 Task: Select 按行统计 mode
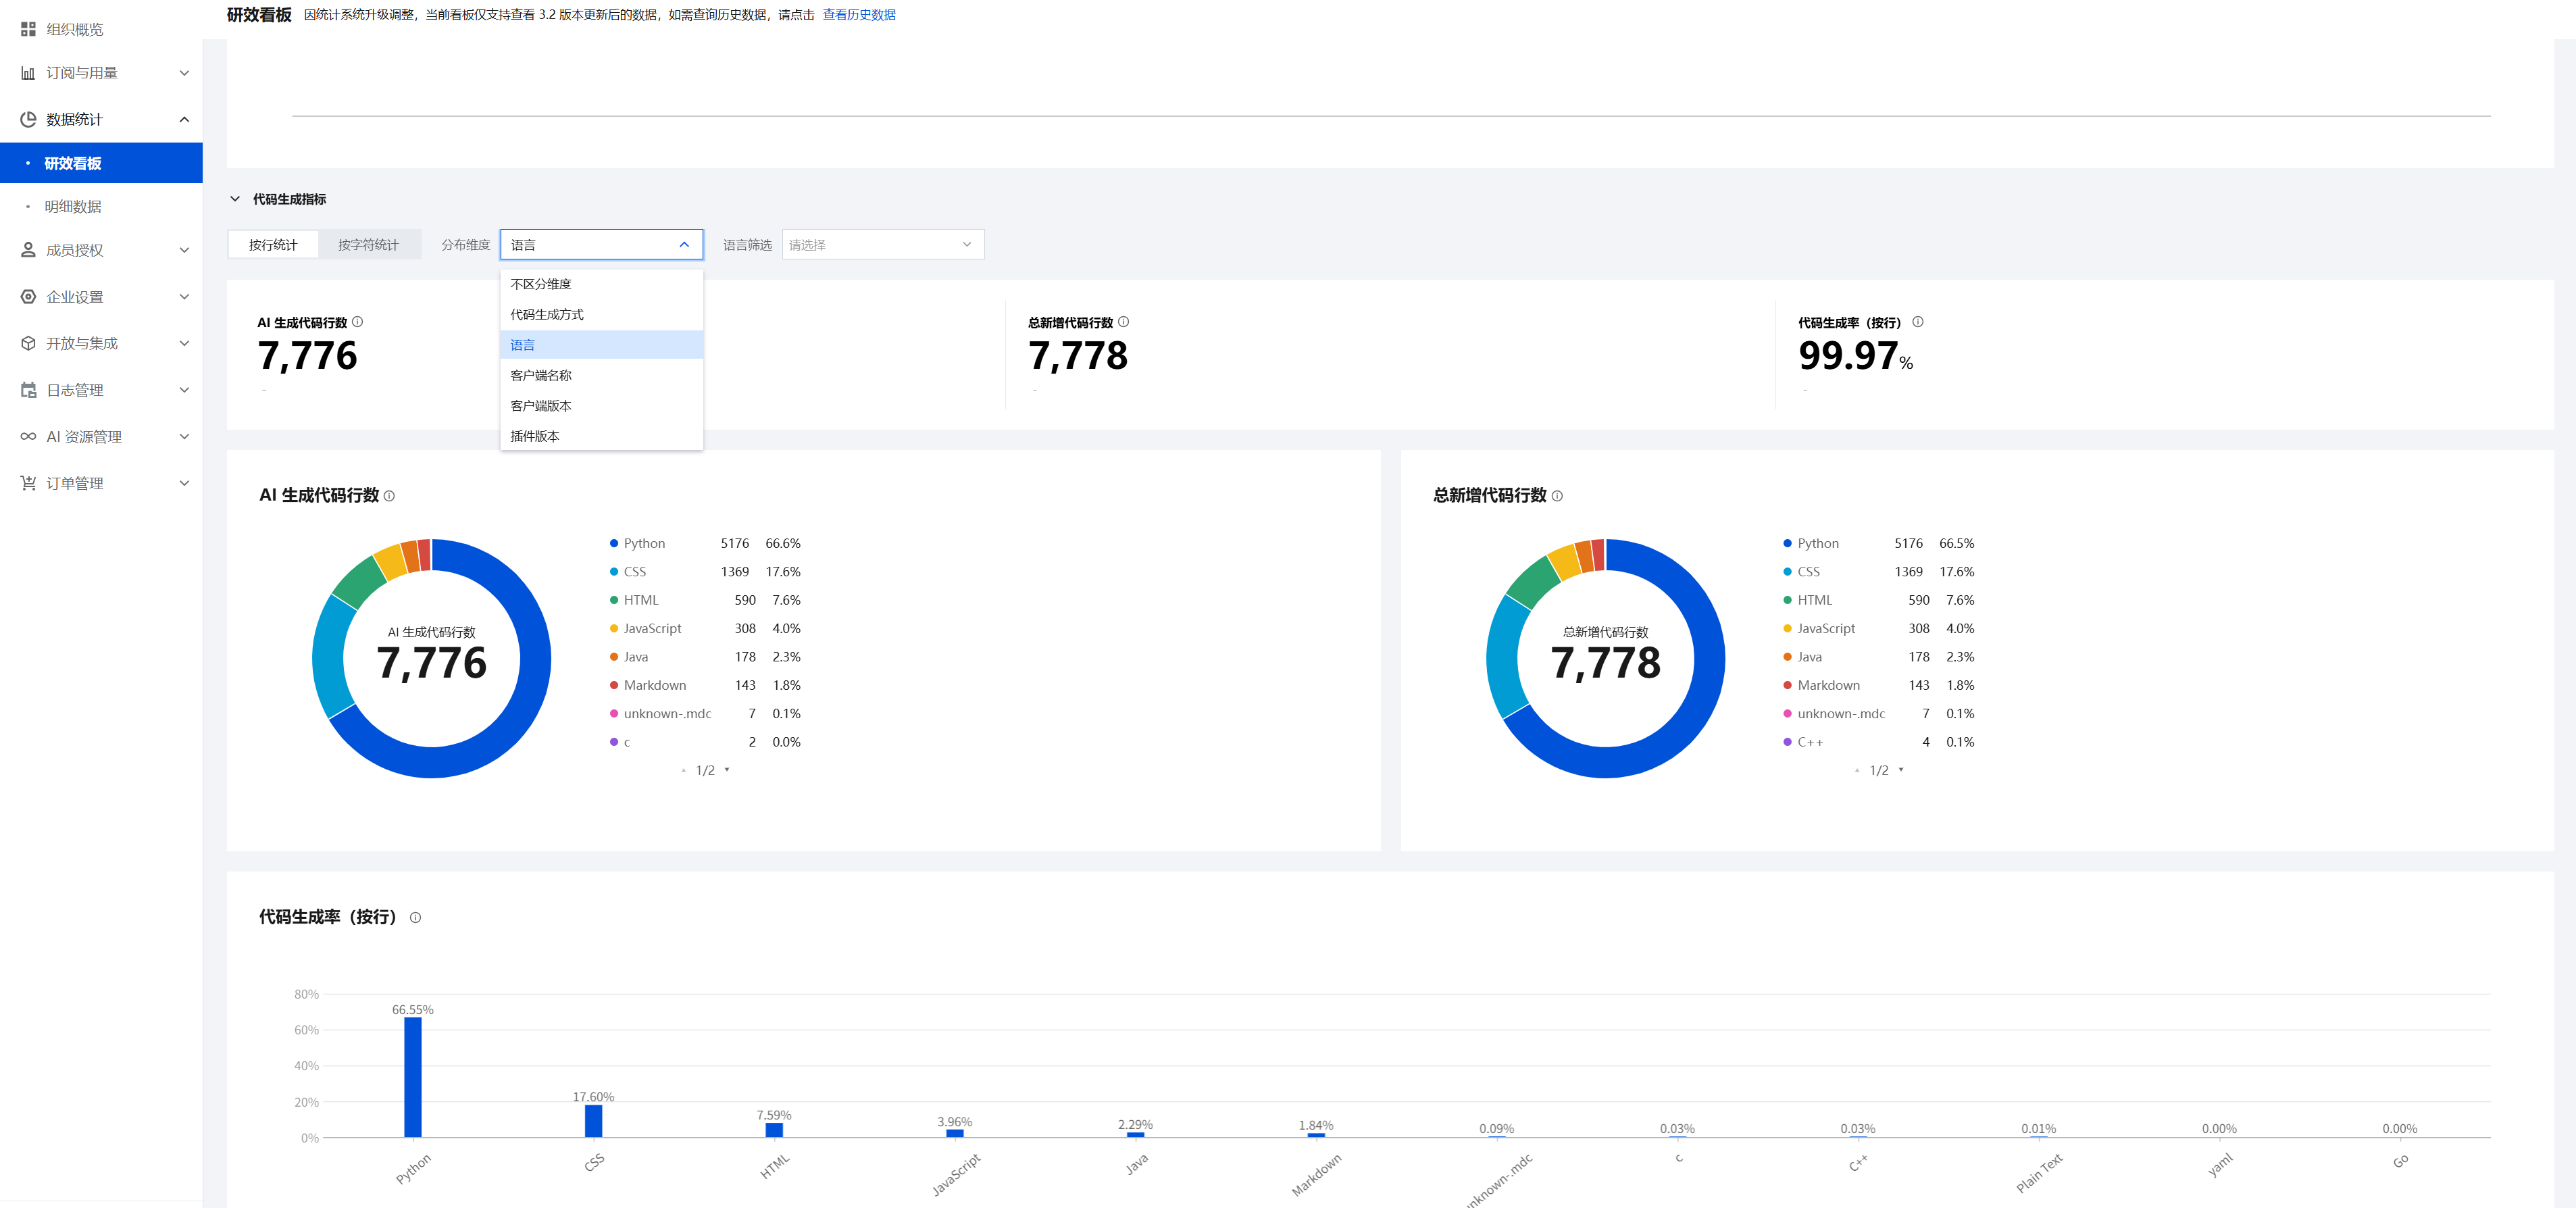[x=273, y=245]
